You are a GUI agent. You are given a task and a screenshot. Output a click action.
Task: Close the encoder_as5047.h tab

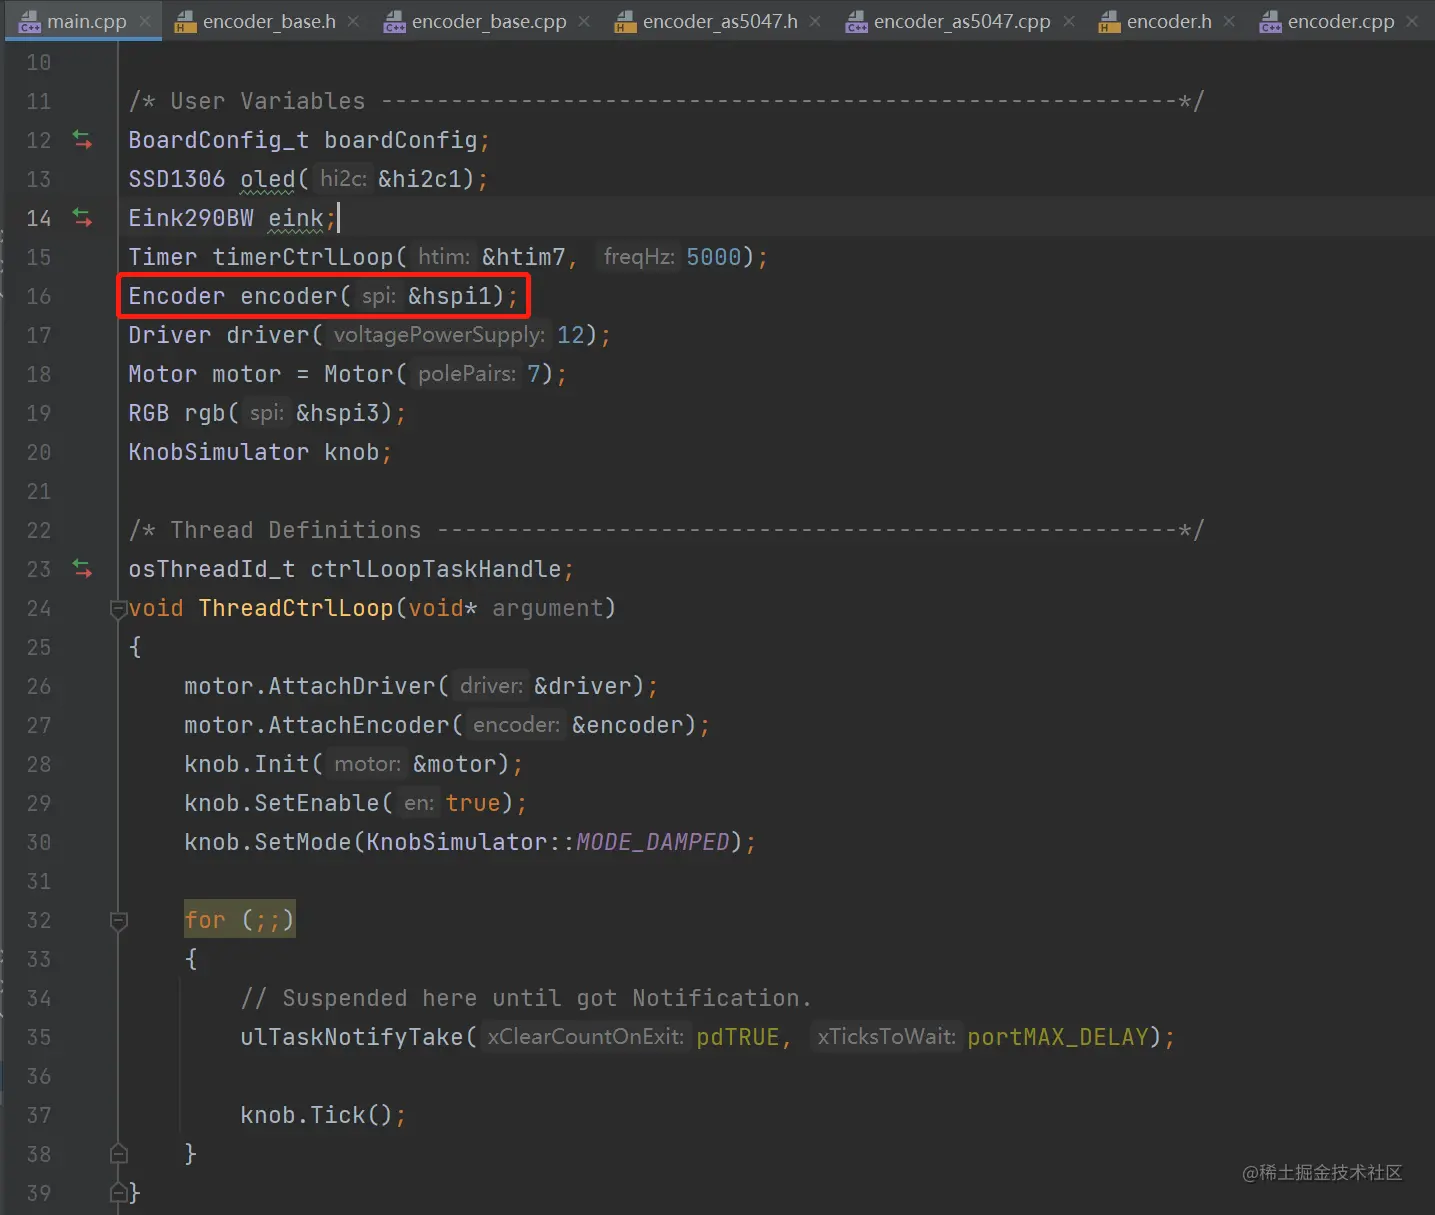coord(815,21)
